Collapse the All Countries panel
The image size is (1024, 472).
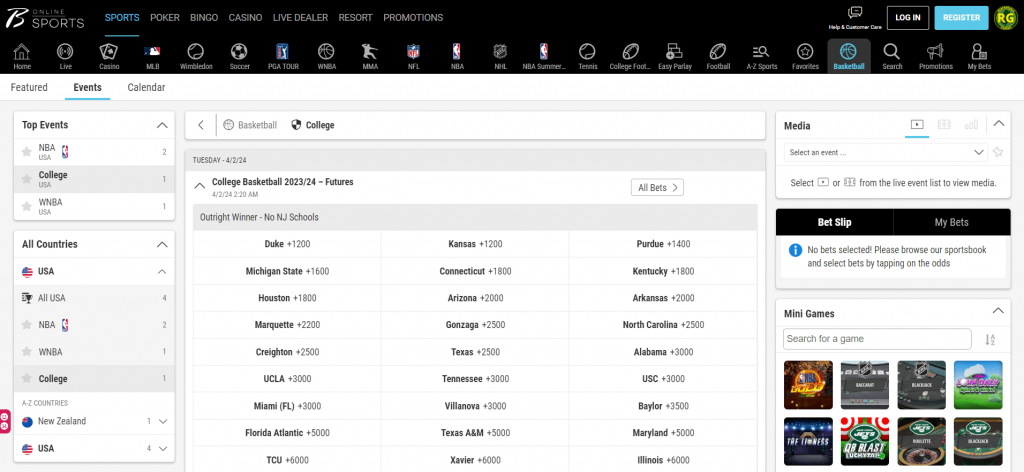click(162, 244)
